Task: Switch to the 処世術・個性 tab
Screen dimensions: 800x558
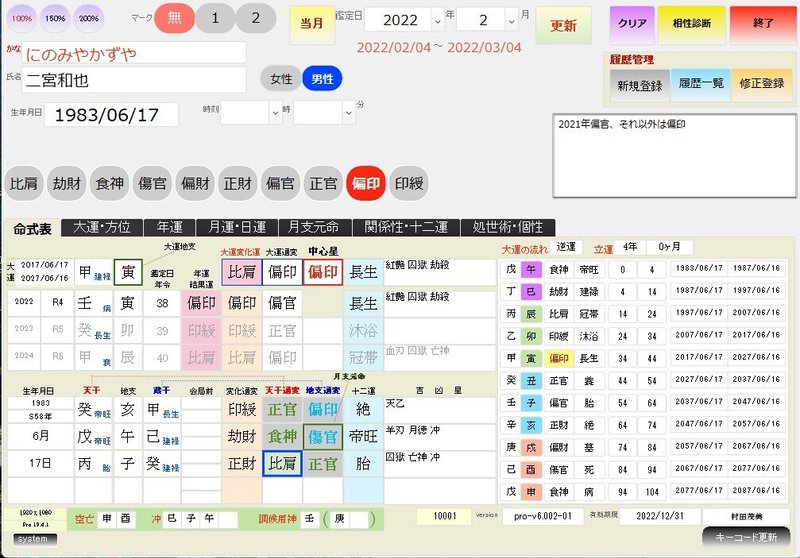Action: (508, 227)
